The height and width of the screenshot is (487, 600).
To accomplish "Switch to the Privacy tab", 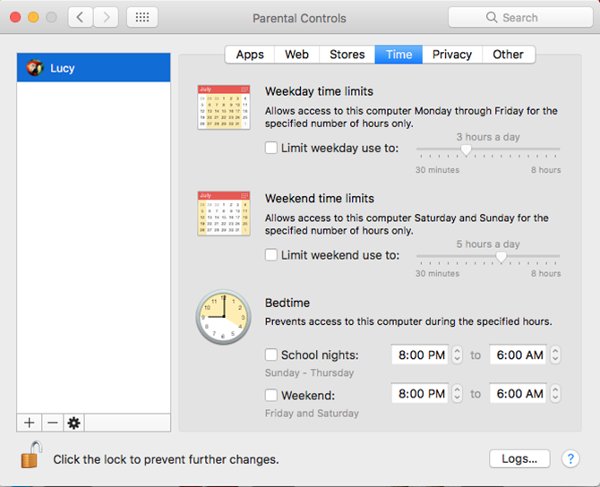I will tap(452, 55).
